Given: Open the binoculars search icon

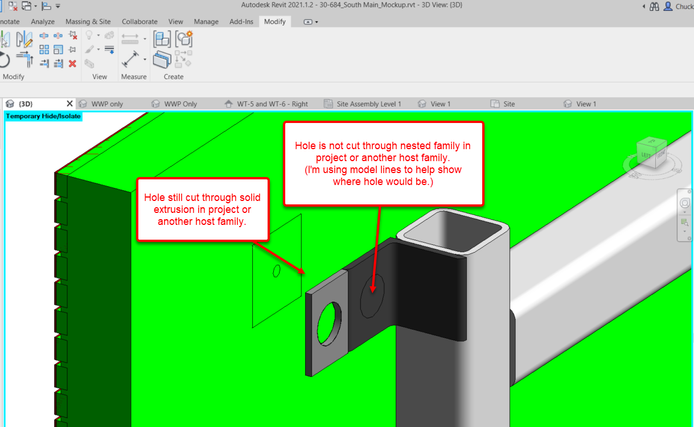Looking at the screenshot, I should tap(654, 6).
